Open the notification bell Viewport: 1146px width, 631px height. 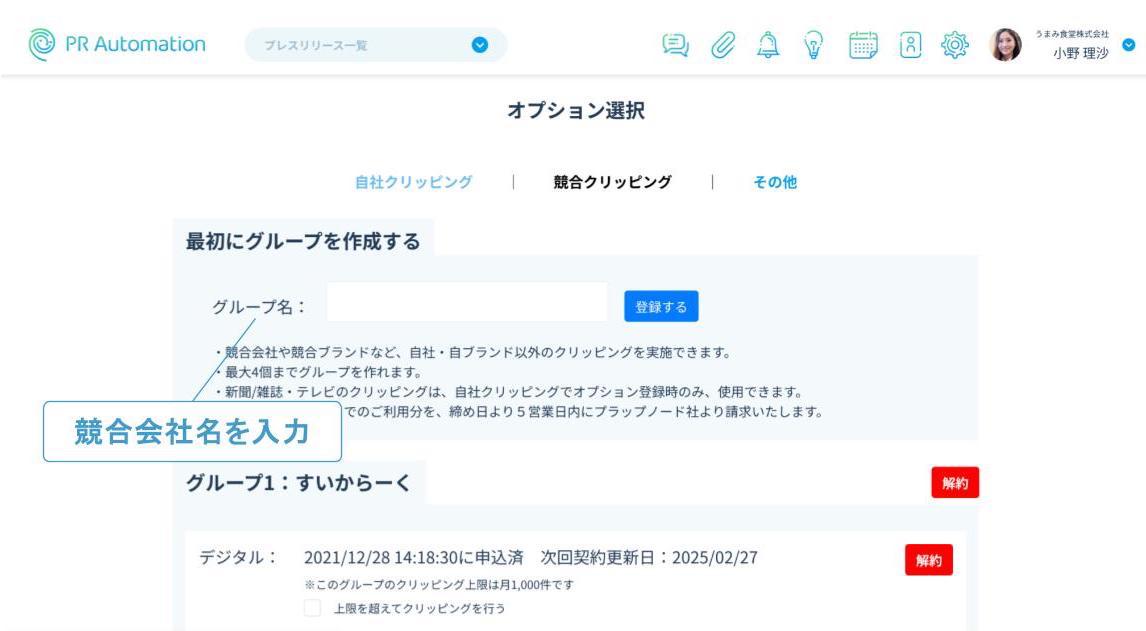769,45
